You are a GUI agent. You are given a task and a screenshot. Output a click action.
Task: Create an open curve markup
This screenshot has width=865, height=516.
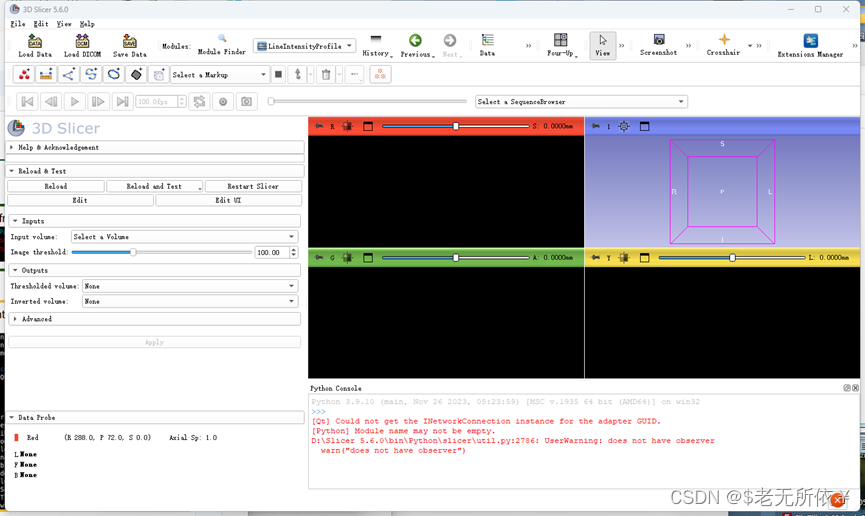pyautogui.click(x=91, y=75)
